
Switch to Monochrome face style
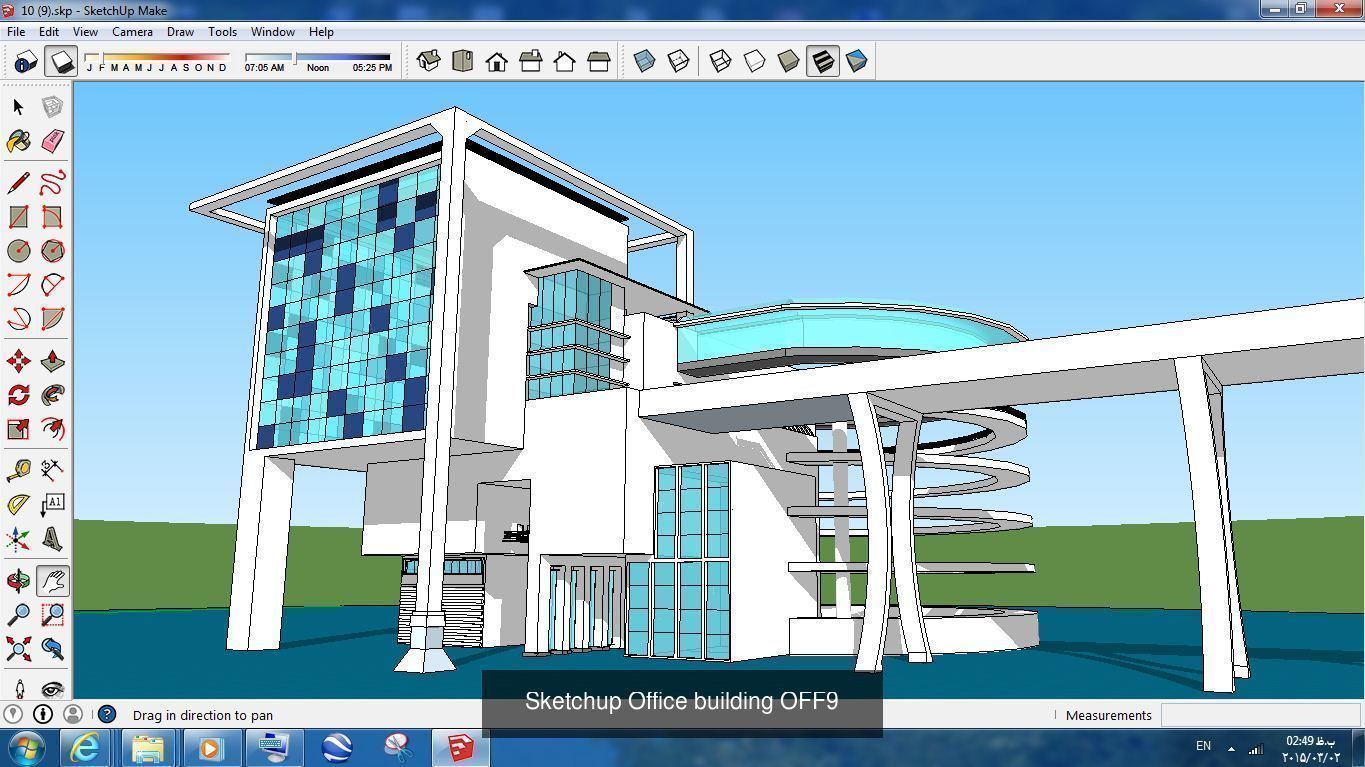pyautogui.click(x=857, y=62)
